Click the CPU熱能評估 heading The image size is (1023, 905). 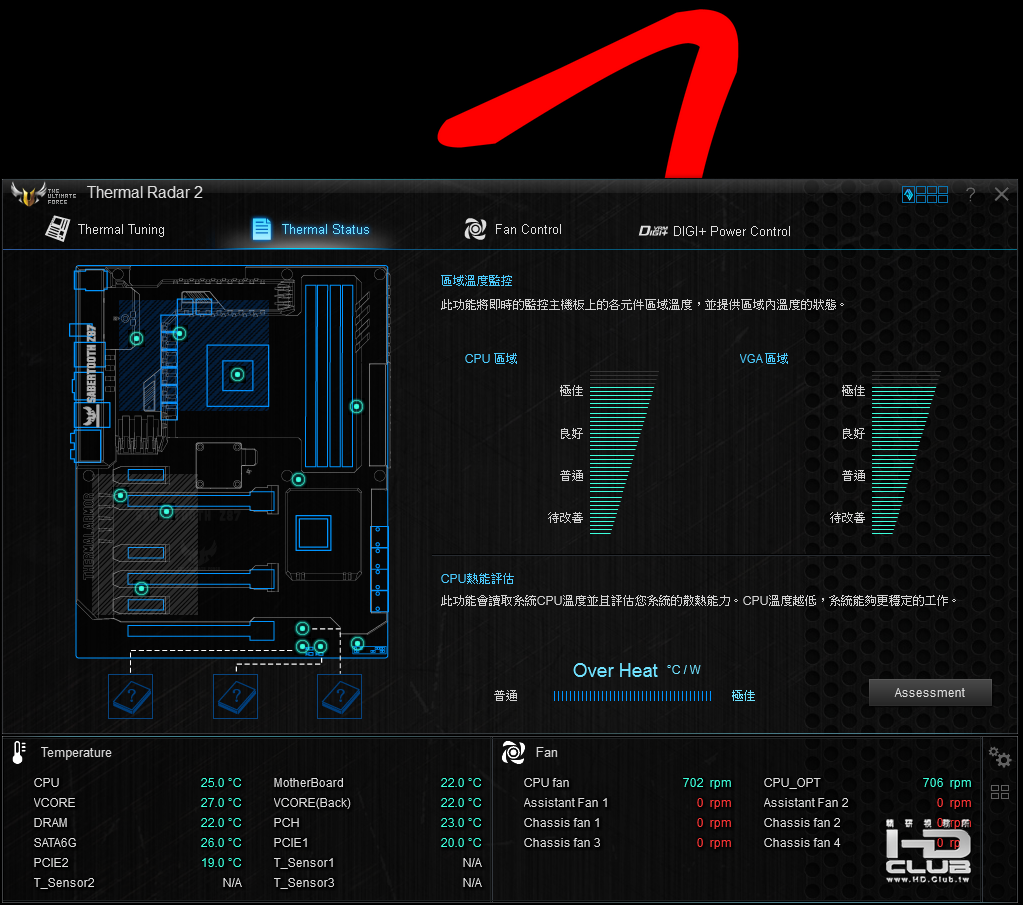point(477,579)
